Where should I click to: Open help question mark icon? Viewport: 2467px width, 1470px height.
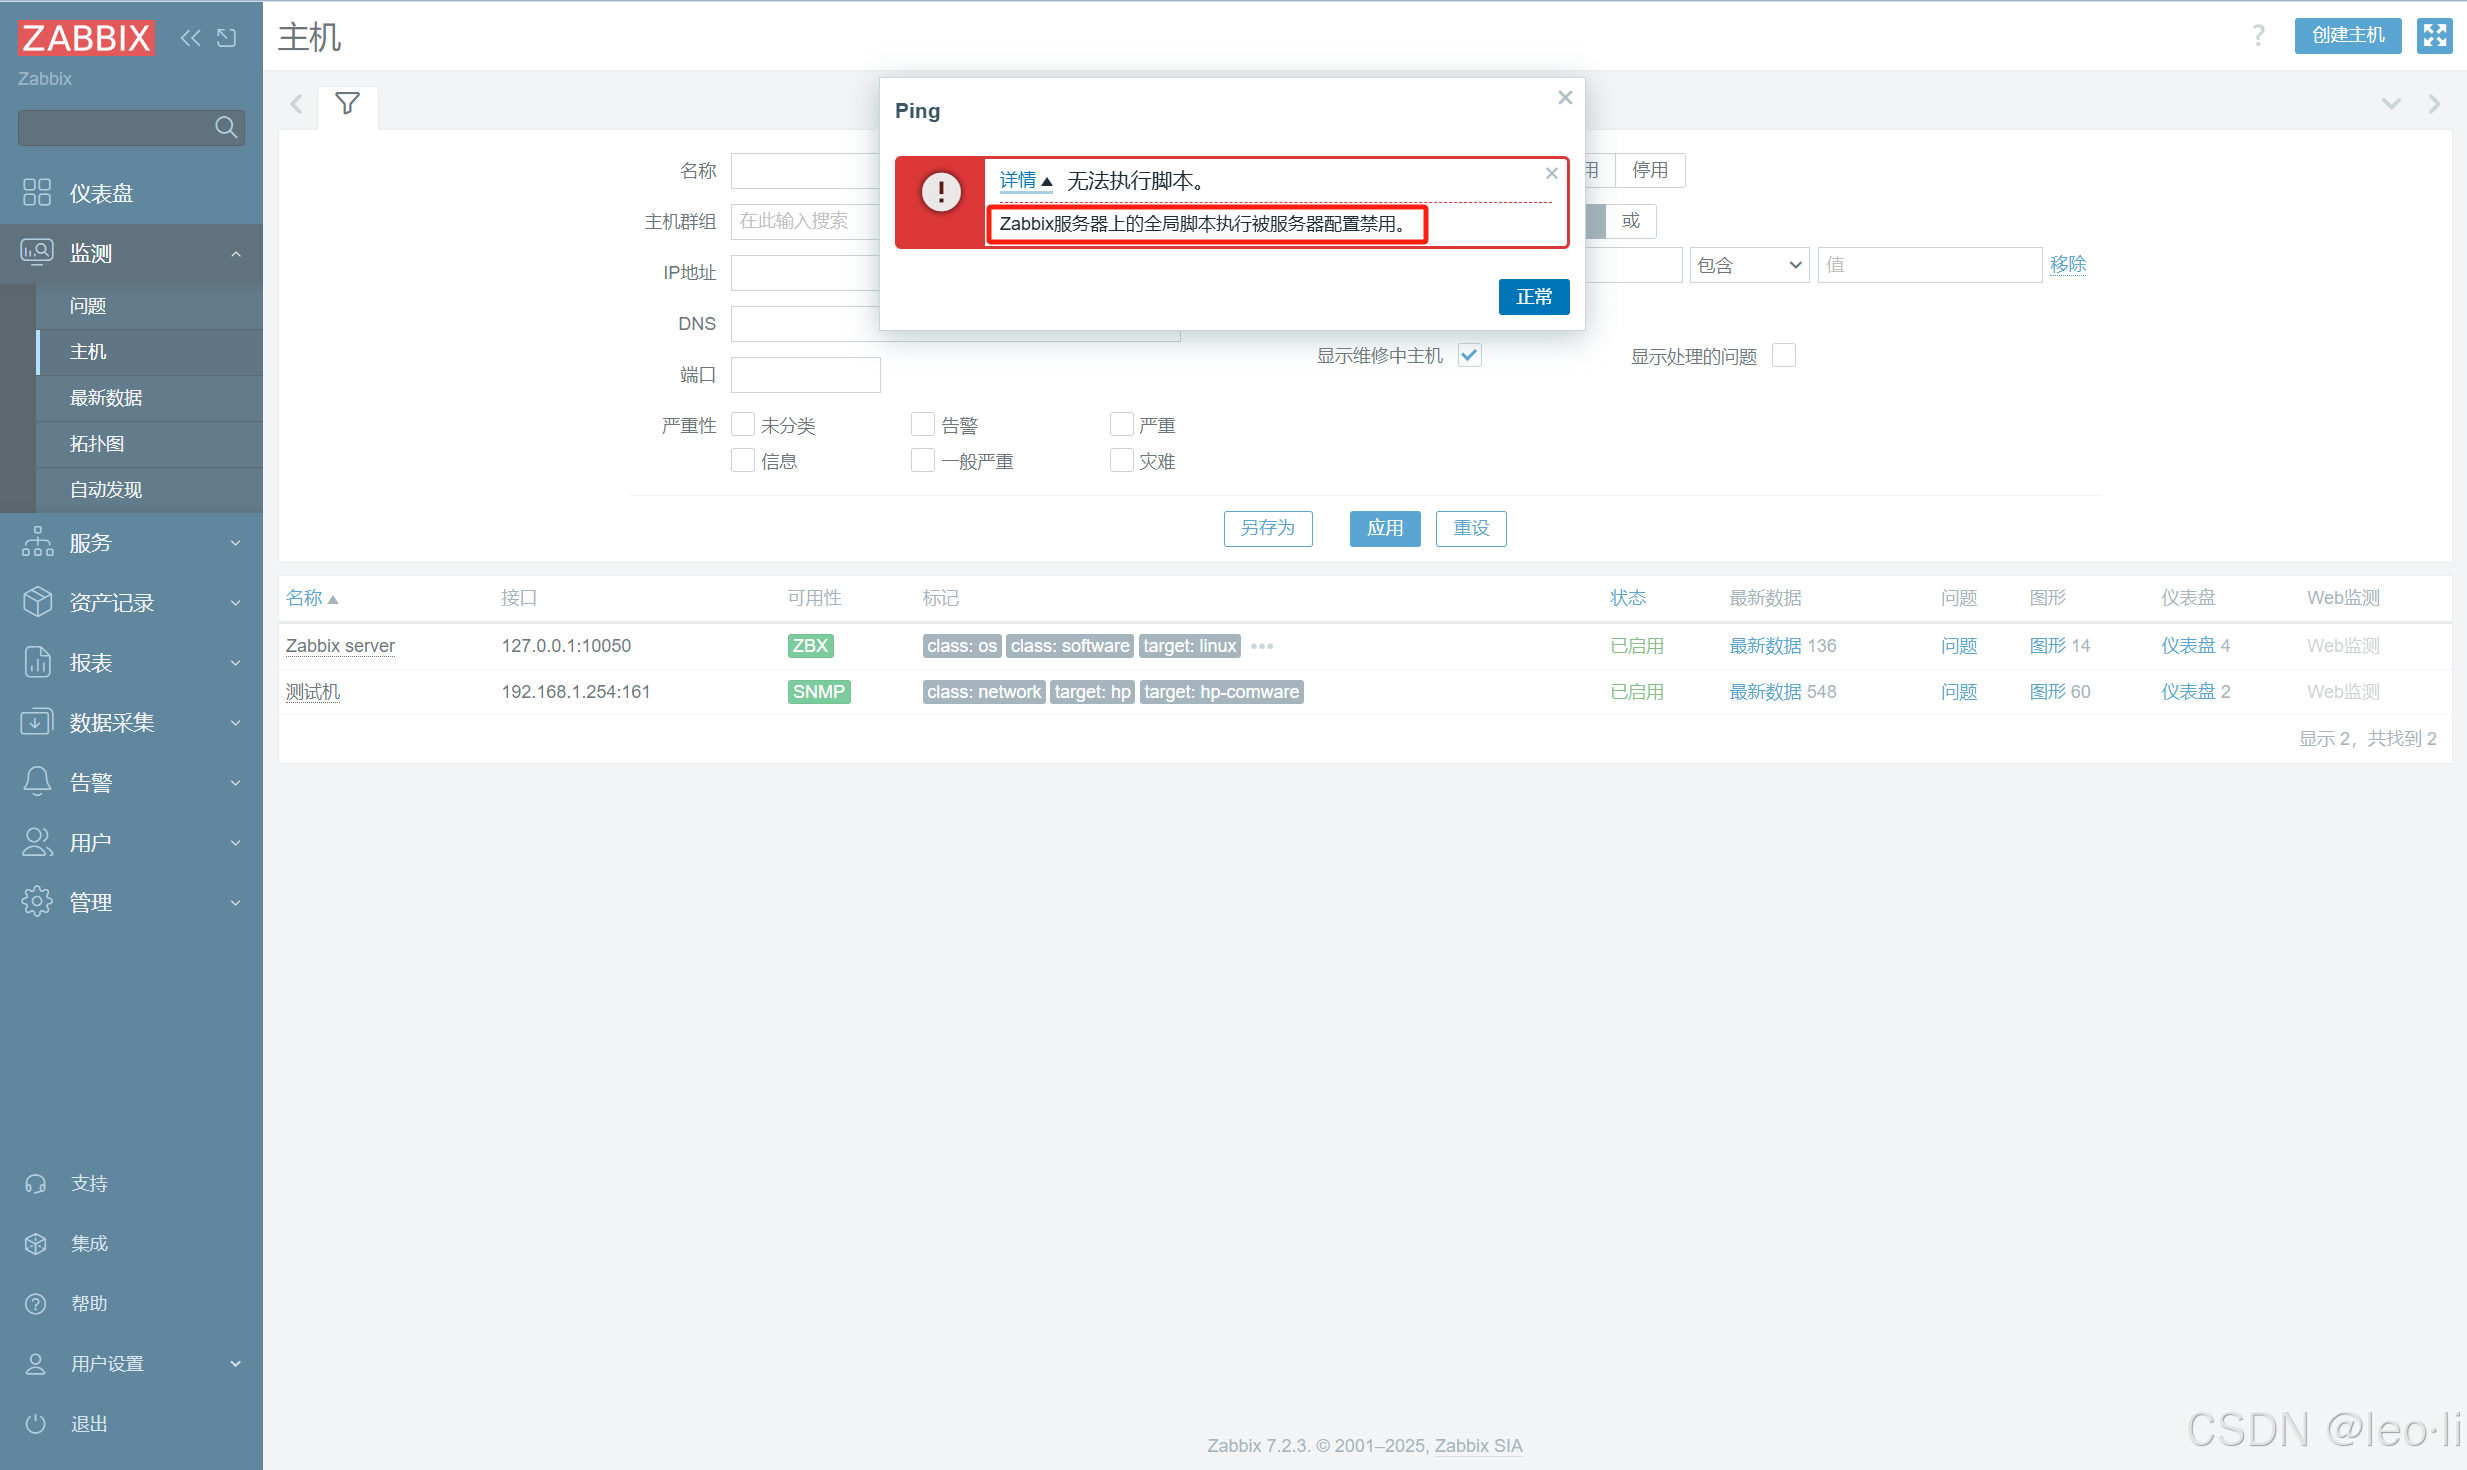pos(2258,36)
